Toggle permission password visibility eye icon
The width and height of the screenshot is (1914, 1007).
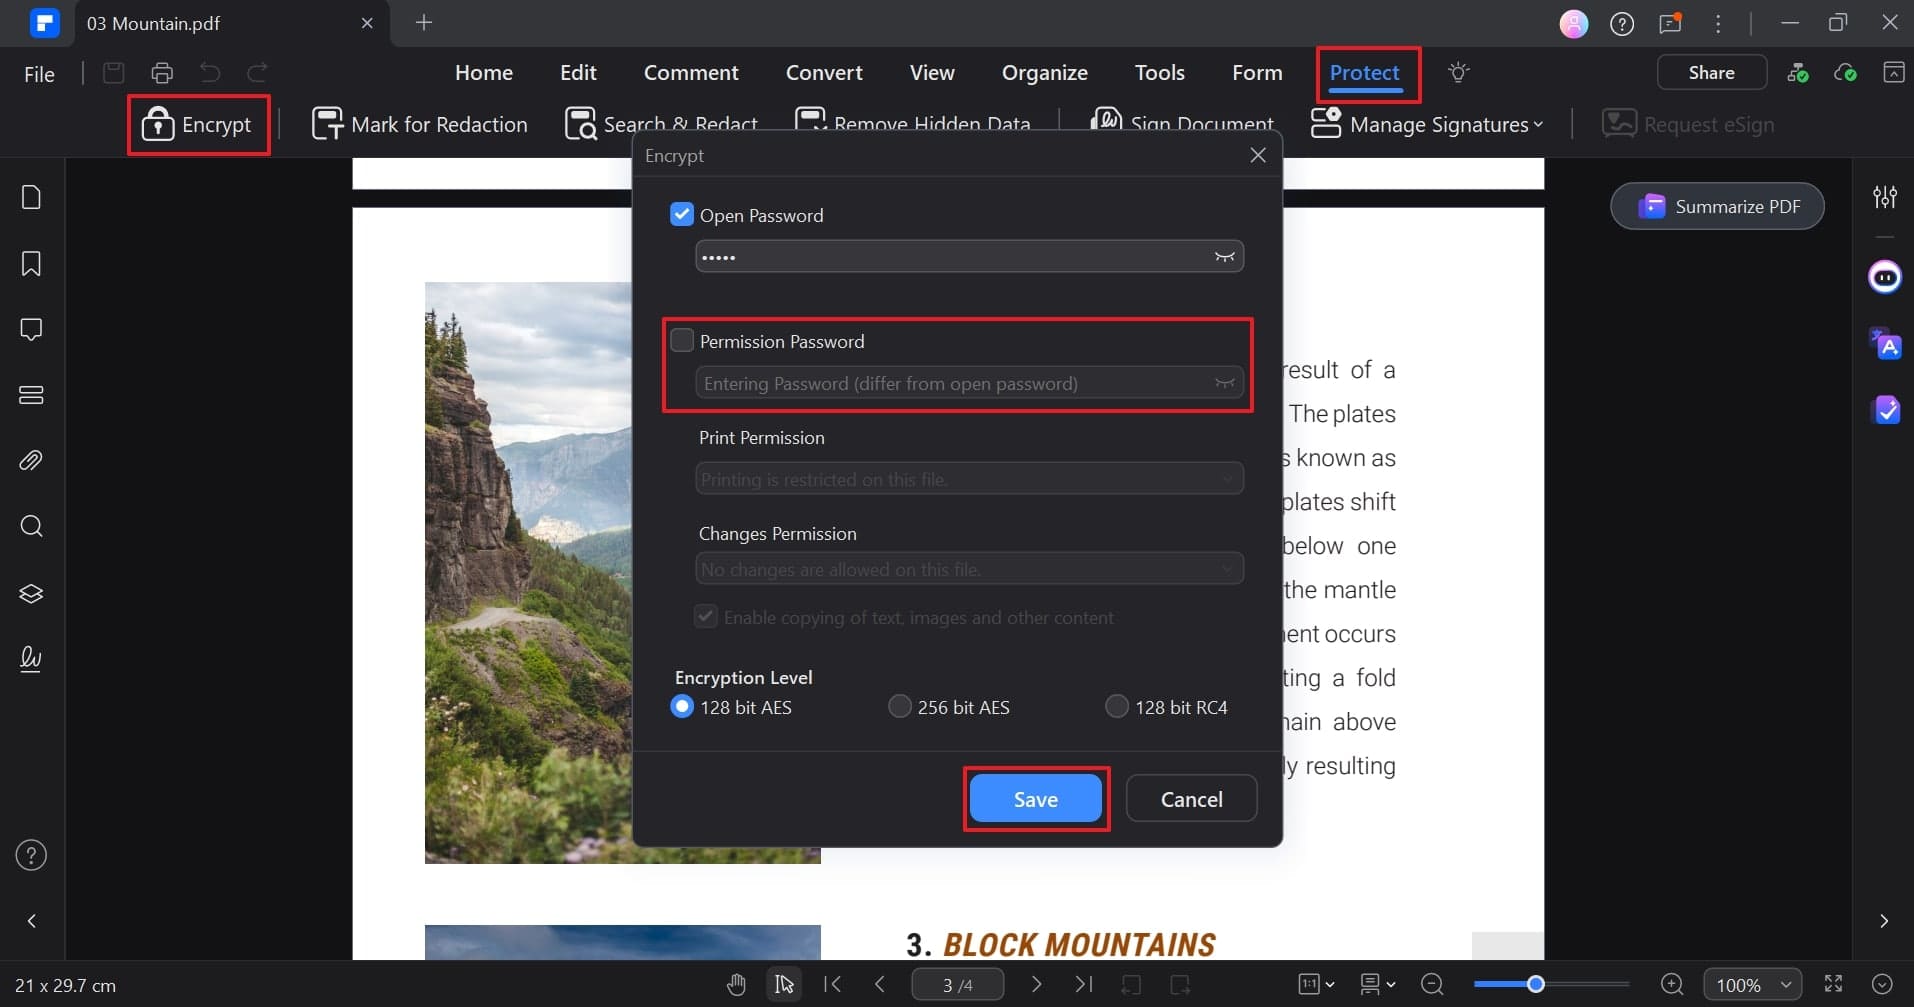coord(1224,383)
